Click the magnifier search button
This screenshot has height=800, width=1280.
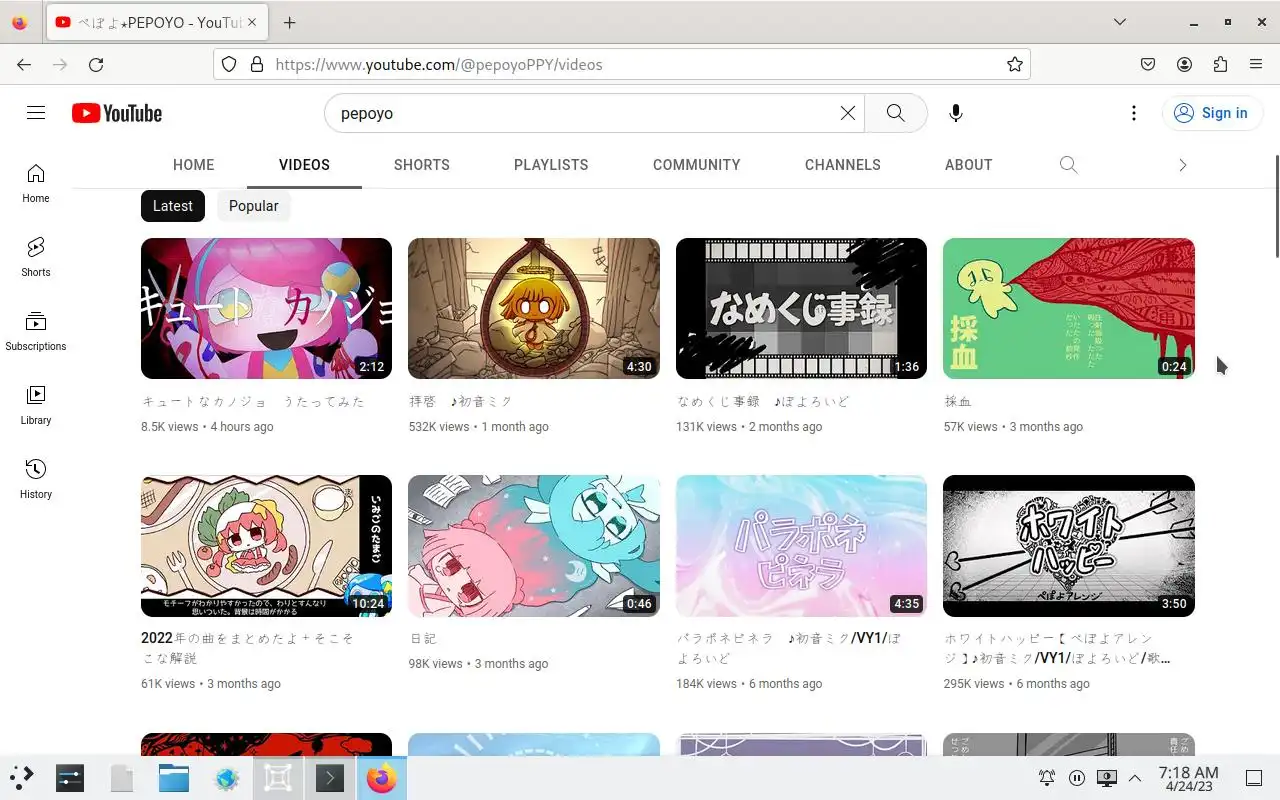[895, 113]
